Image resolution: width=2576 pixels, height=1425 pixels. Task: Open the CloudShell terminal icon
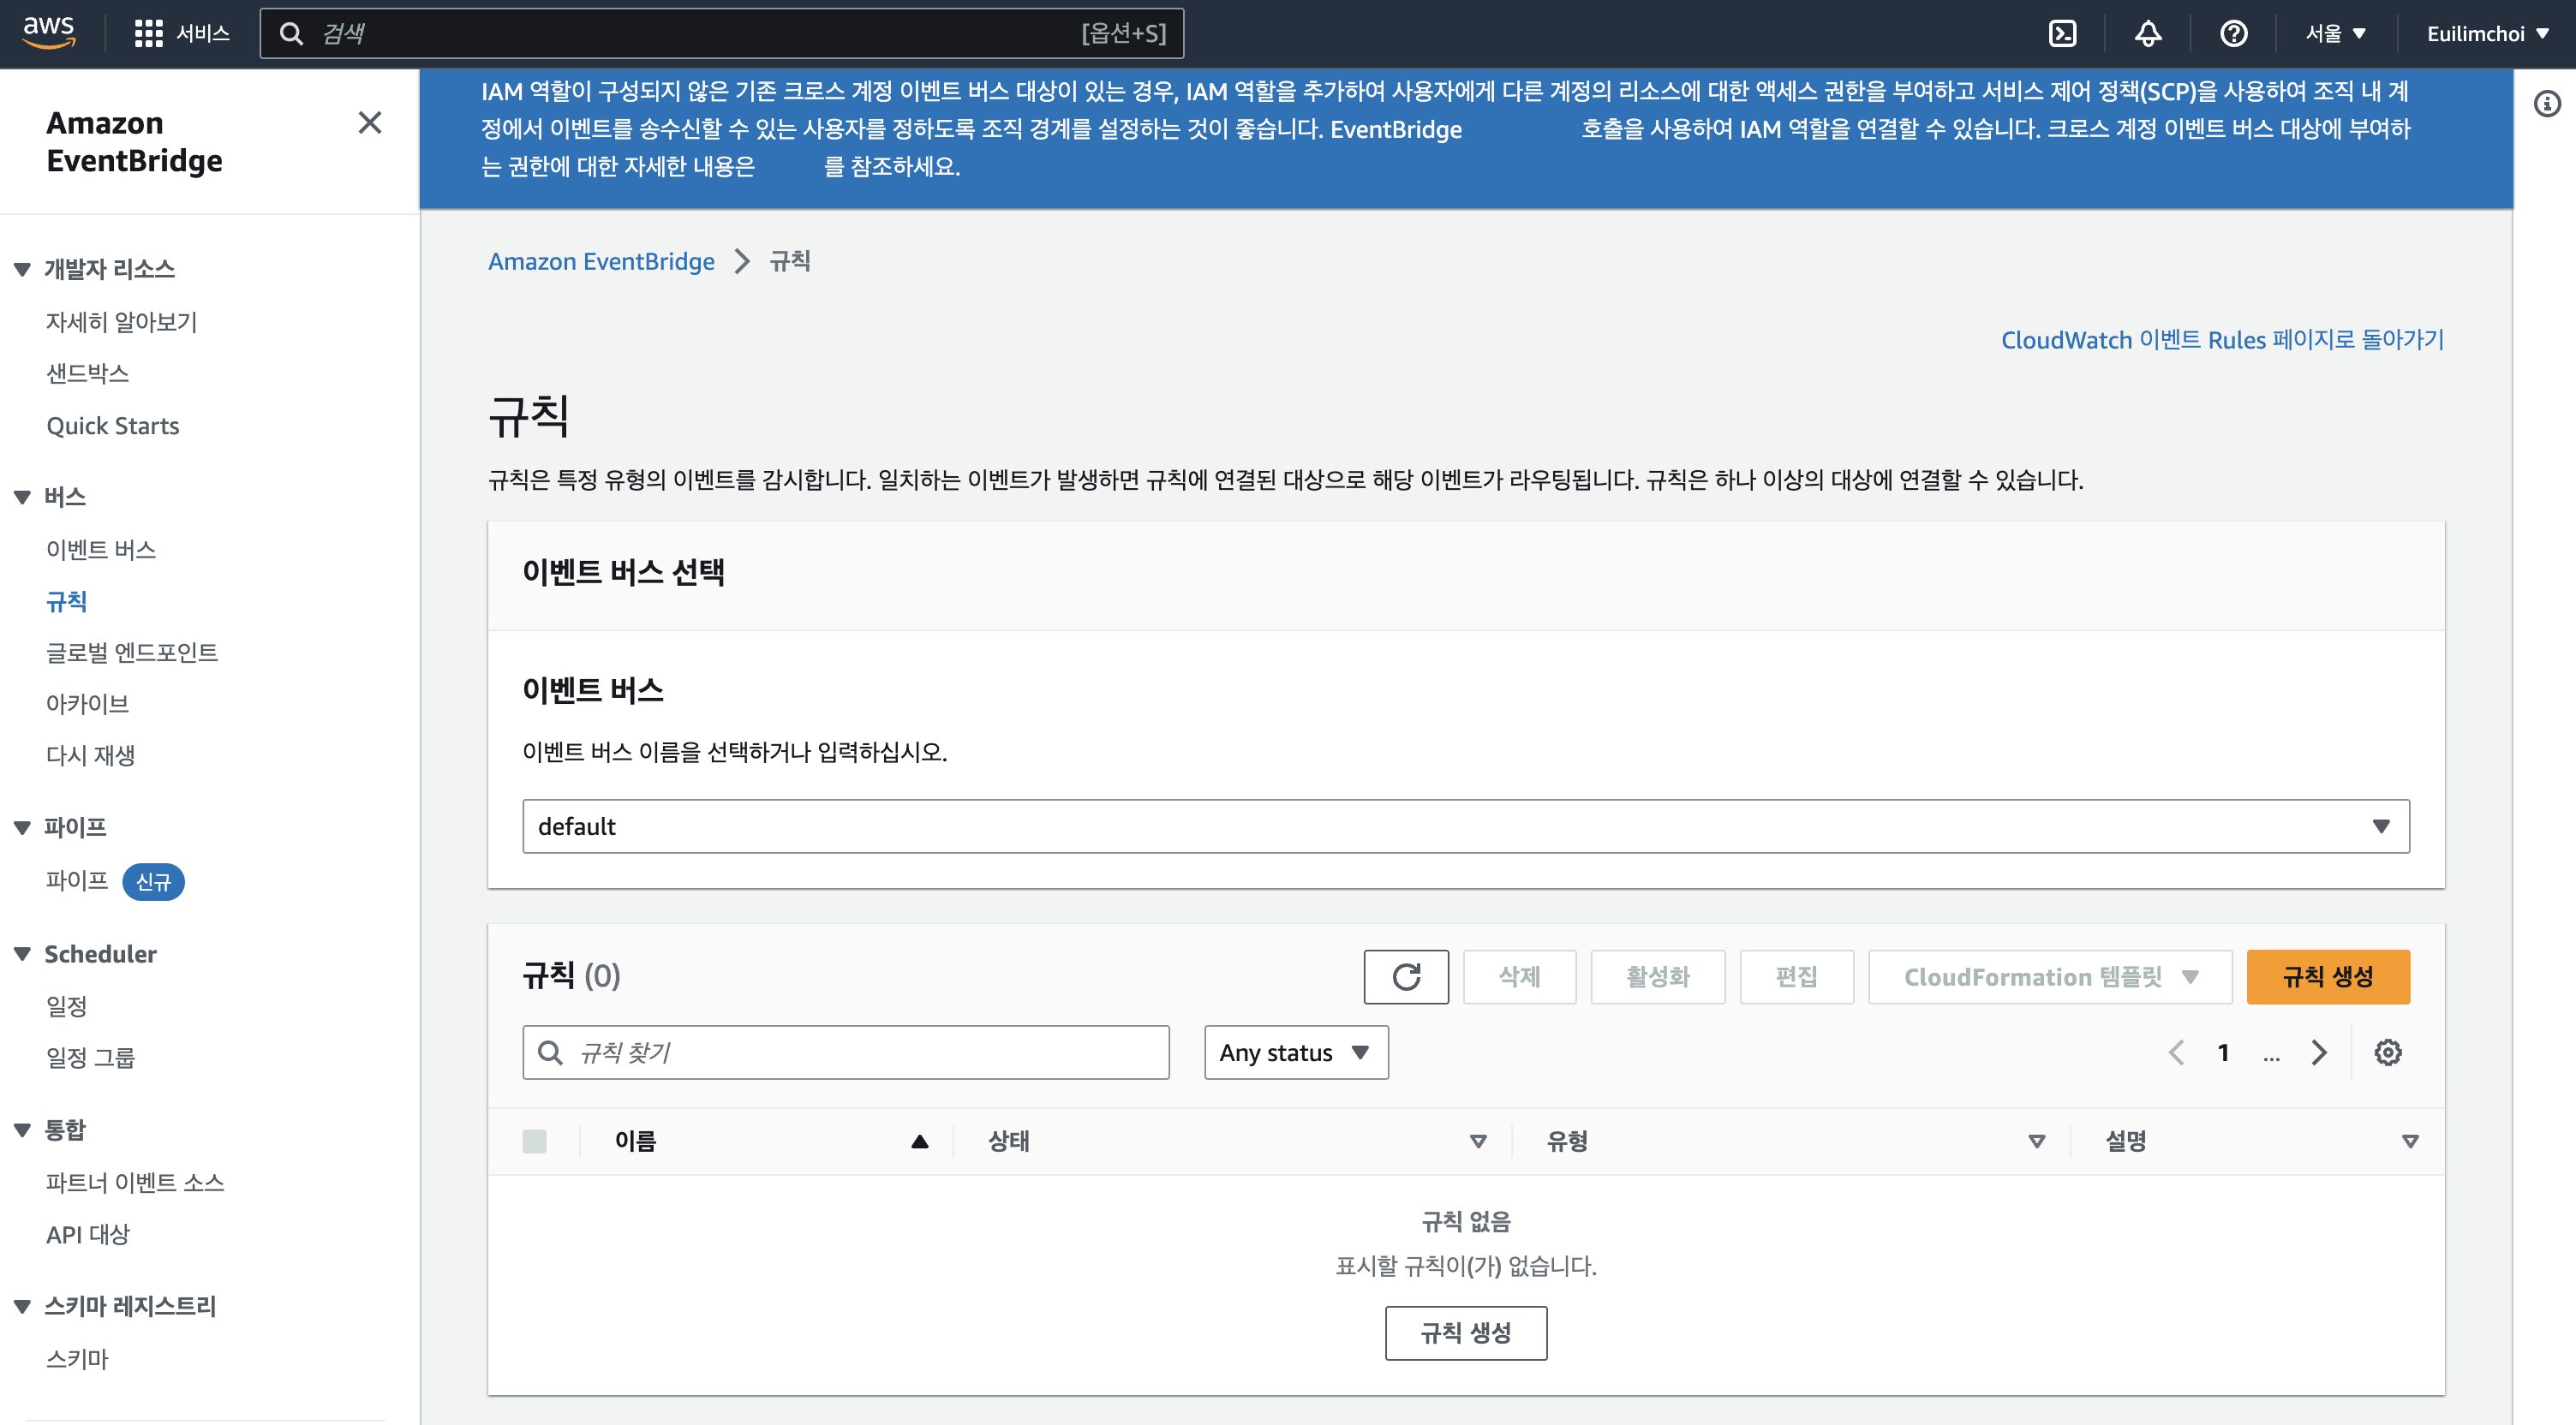pos(2062,34)
